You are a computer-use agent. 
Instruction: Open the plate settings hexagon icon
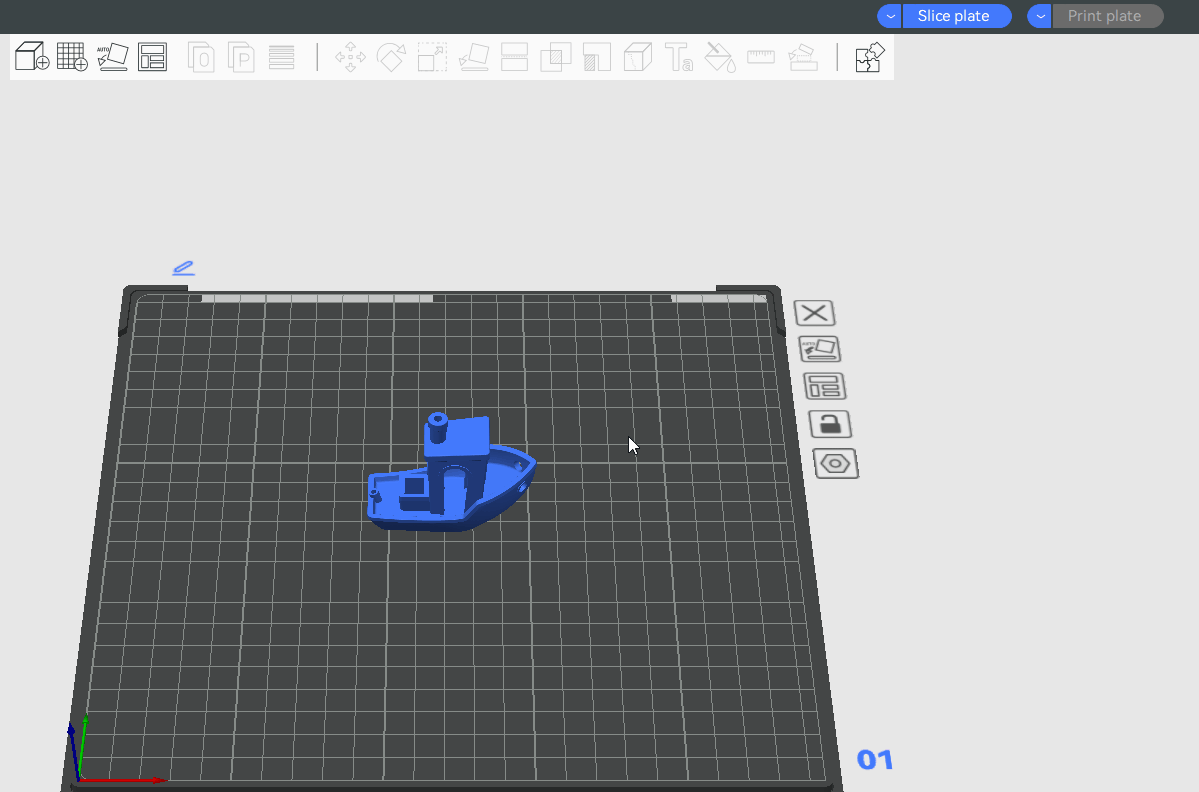pos(836,464)
